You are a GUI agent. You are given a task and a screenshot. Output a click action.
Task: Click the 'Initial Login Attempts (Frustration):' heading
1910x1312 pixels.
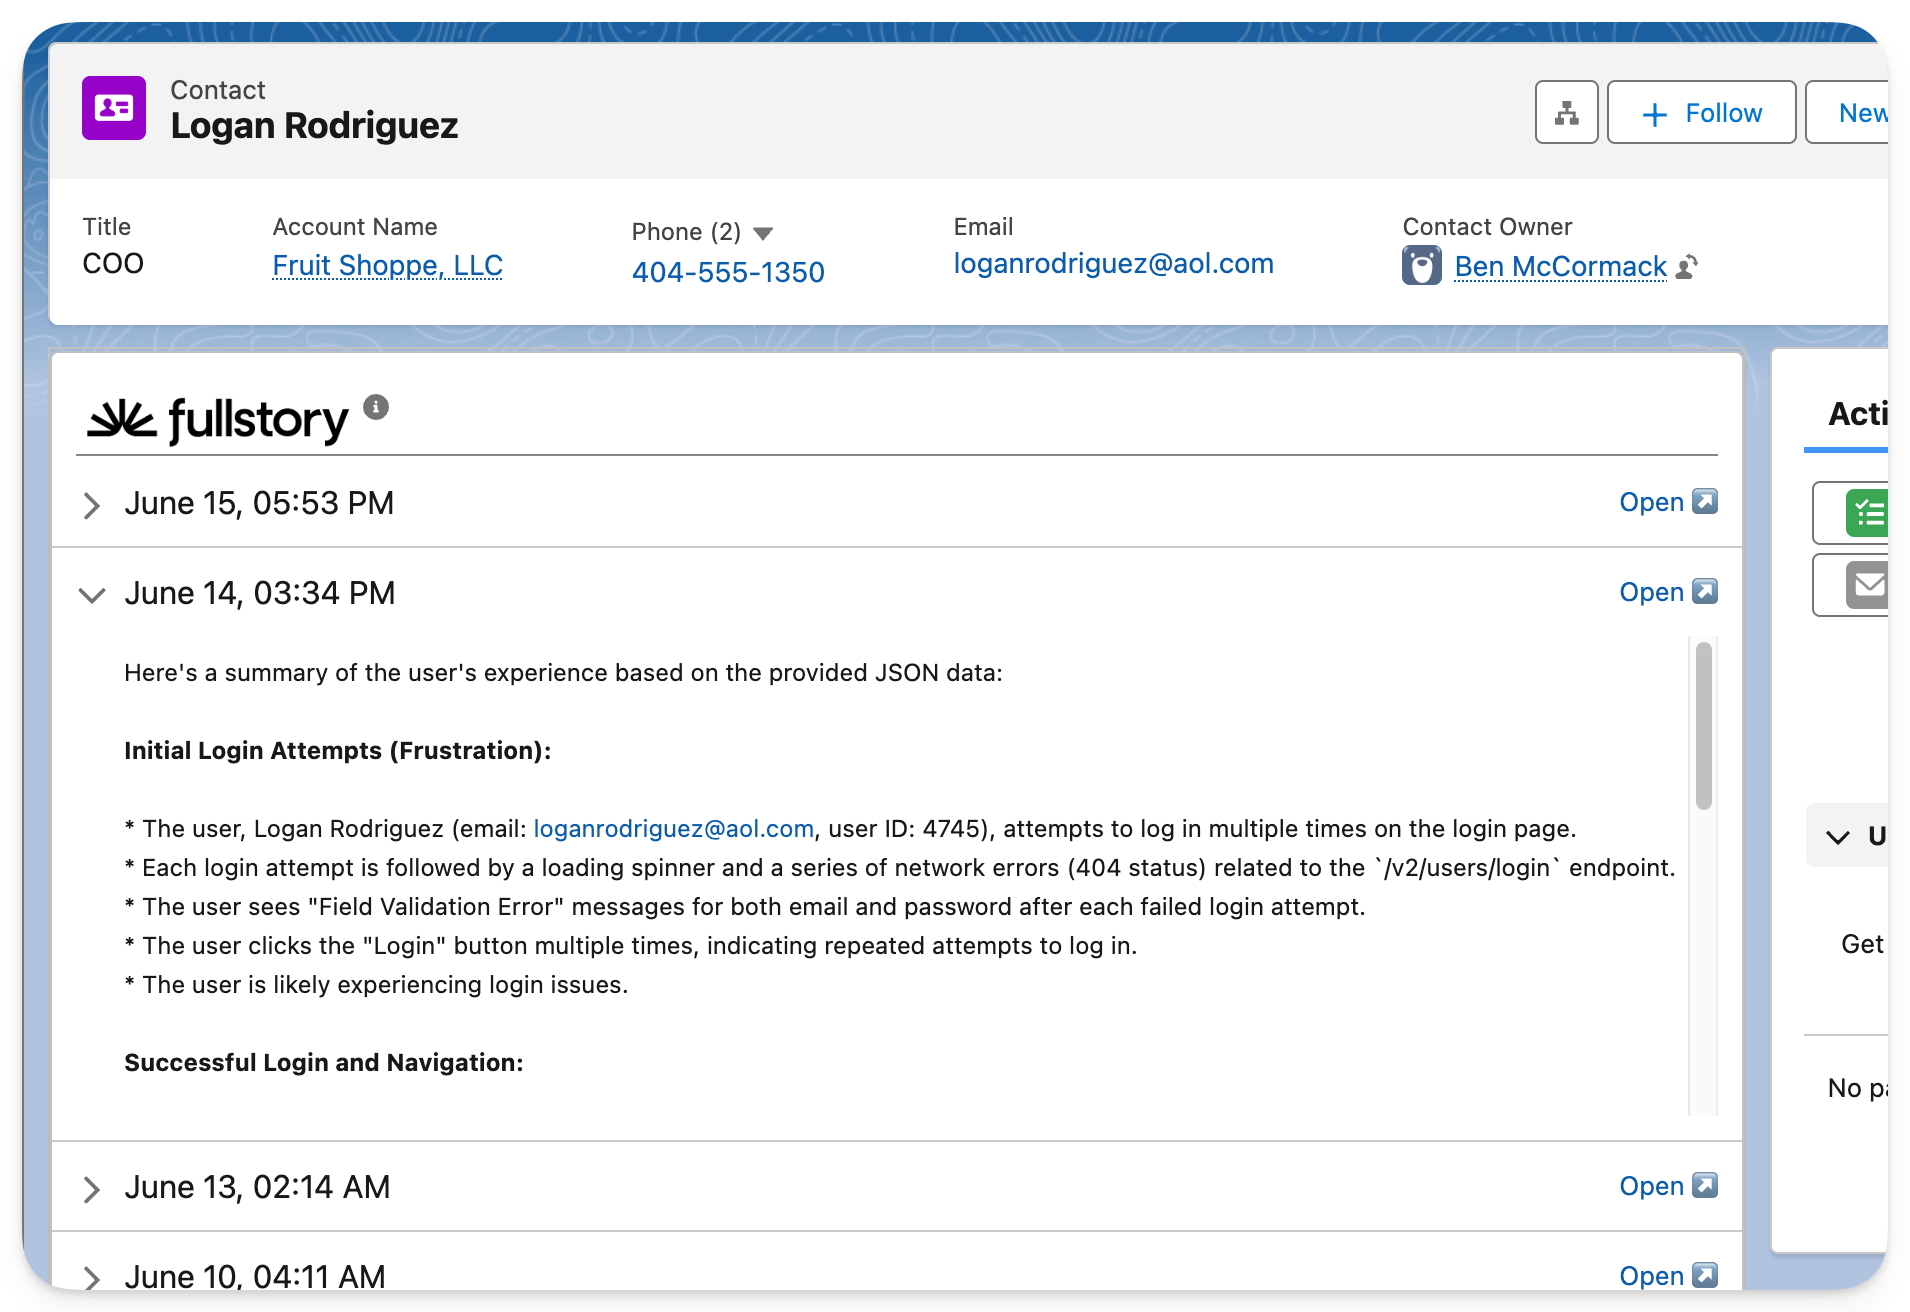(338, 751)
